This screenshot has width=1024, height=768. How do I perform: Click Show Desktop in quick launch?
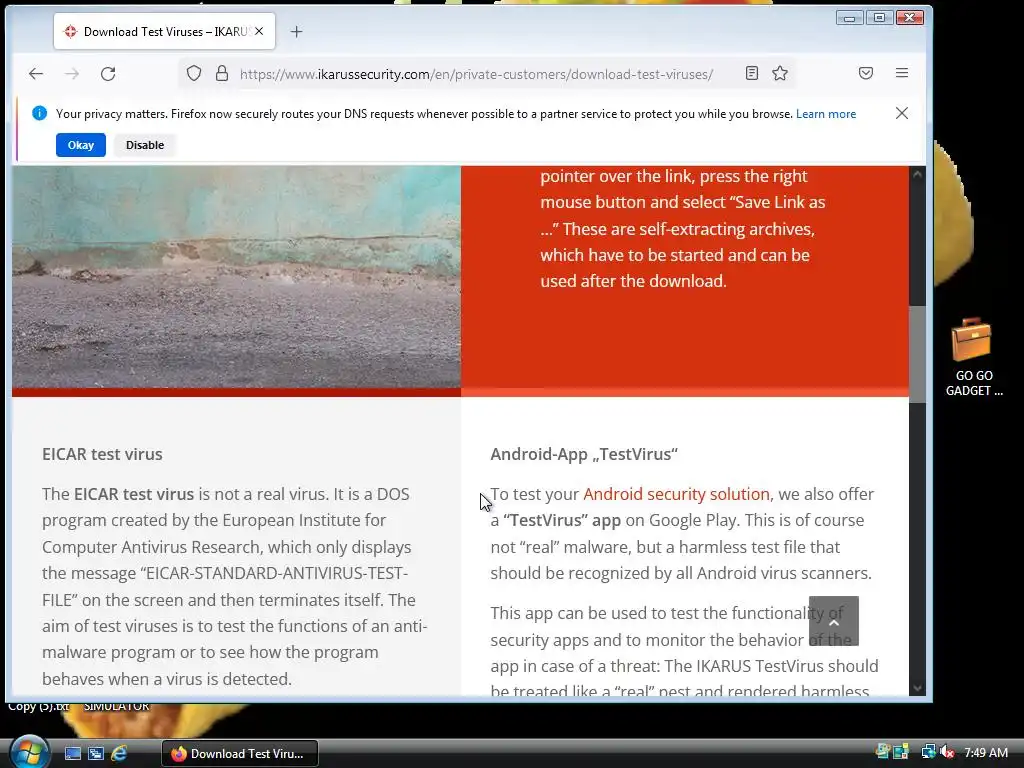point(72,754)
